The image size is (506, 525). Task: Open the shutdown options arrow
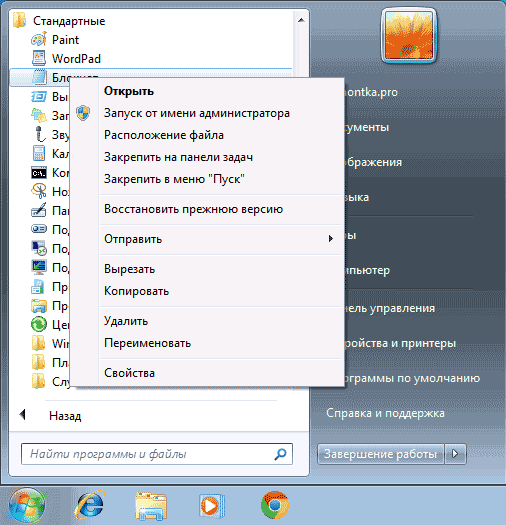coord(455,454)
